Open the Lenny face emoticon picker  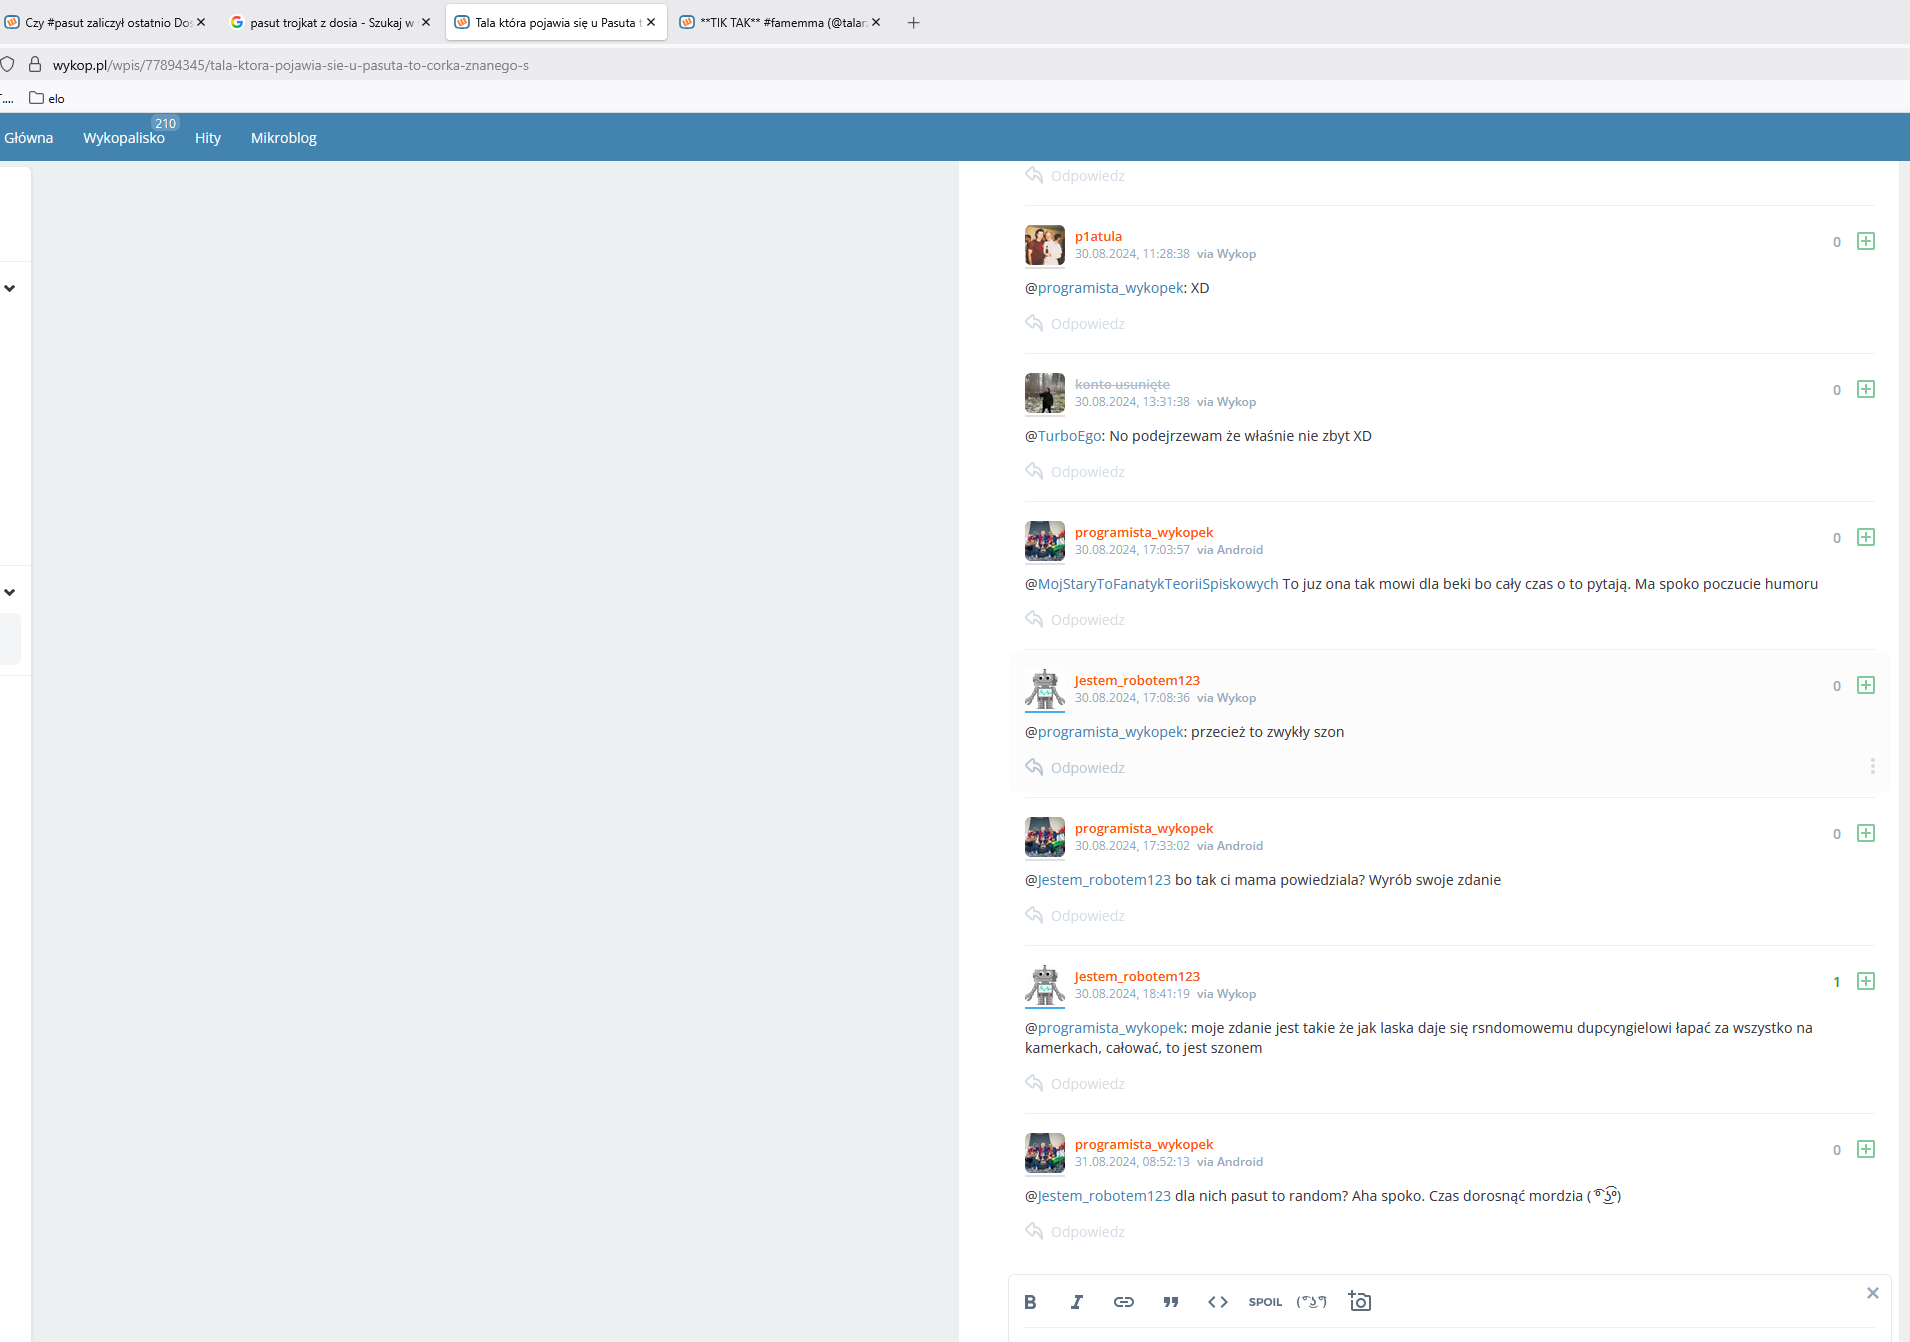(x=1312, y=1302)
